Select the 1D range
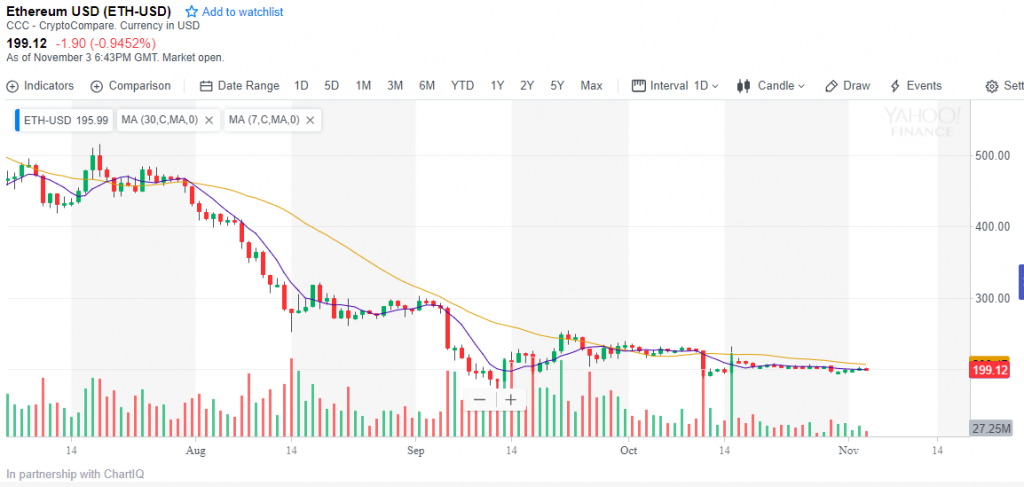This screenshot has width=1024, height=487. pos(301,86)
